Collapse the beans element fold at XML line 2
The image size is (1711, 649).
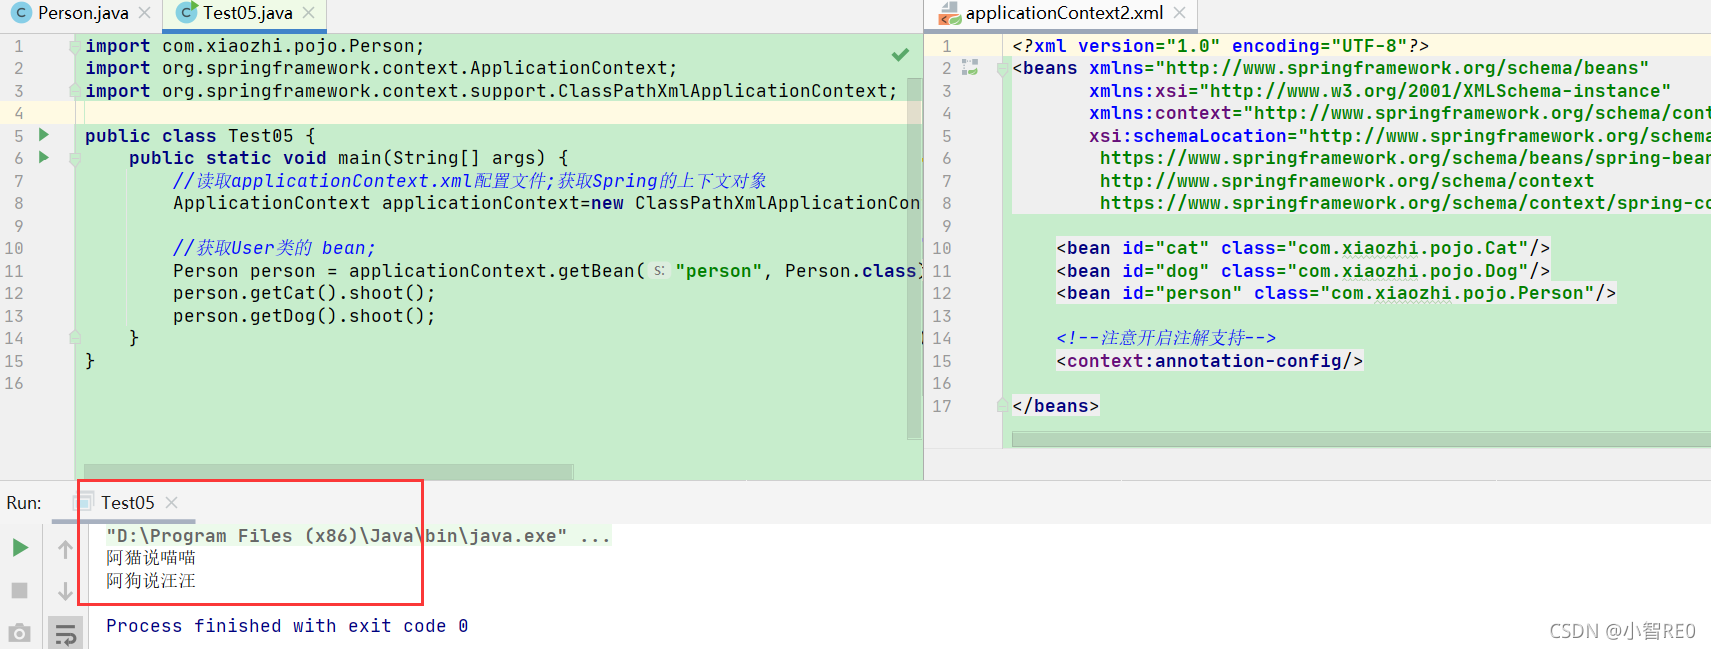pos(1003,68)
